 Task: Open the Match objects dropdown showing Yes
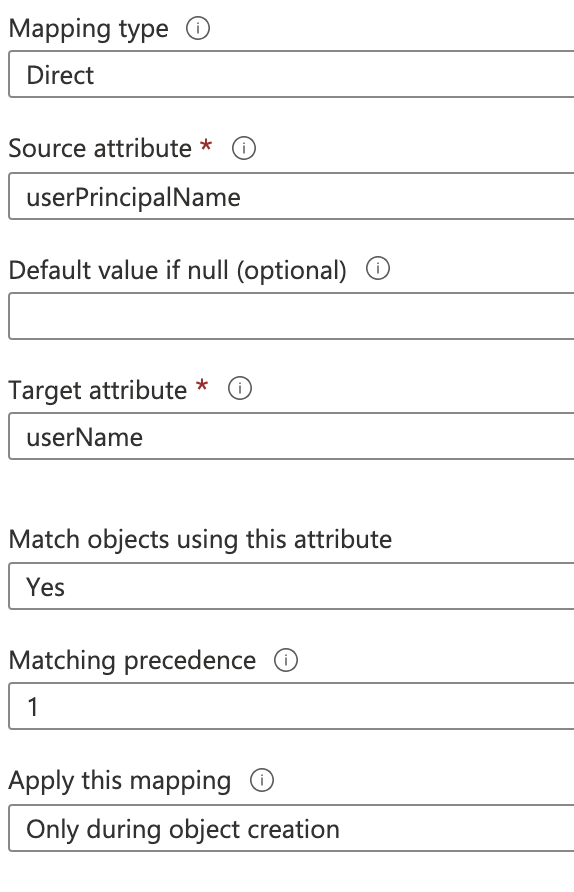(x=291, y=586)
